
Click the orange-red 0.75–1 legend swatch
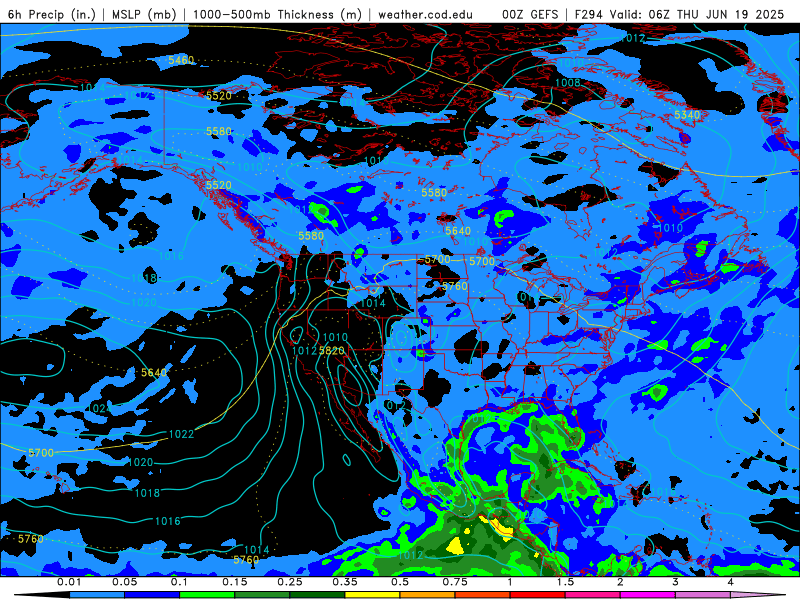[x=483, y=595]
